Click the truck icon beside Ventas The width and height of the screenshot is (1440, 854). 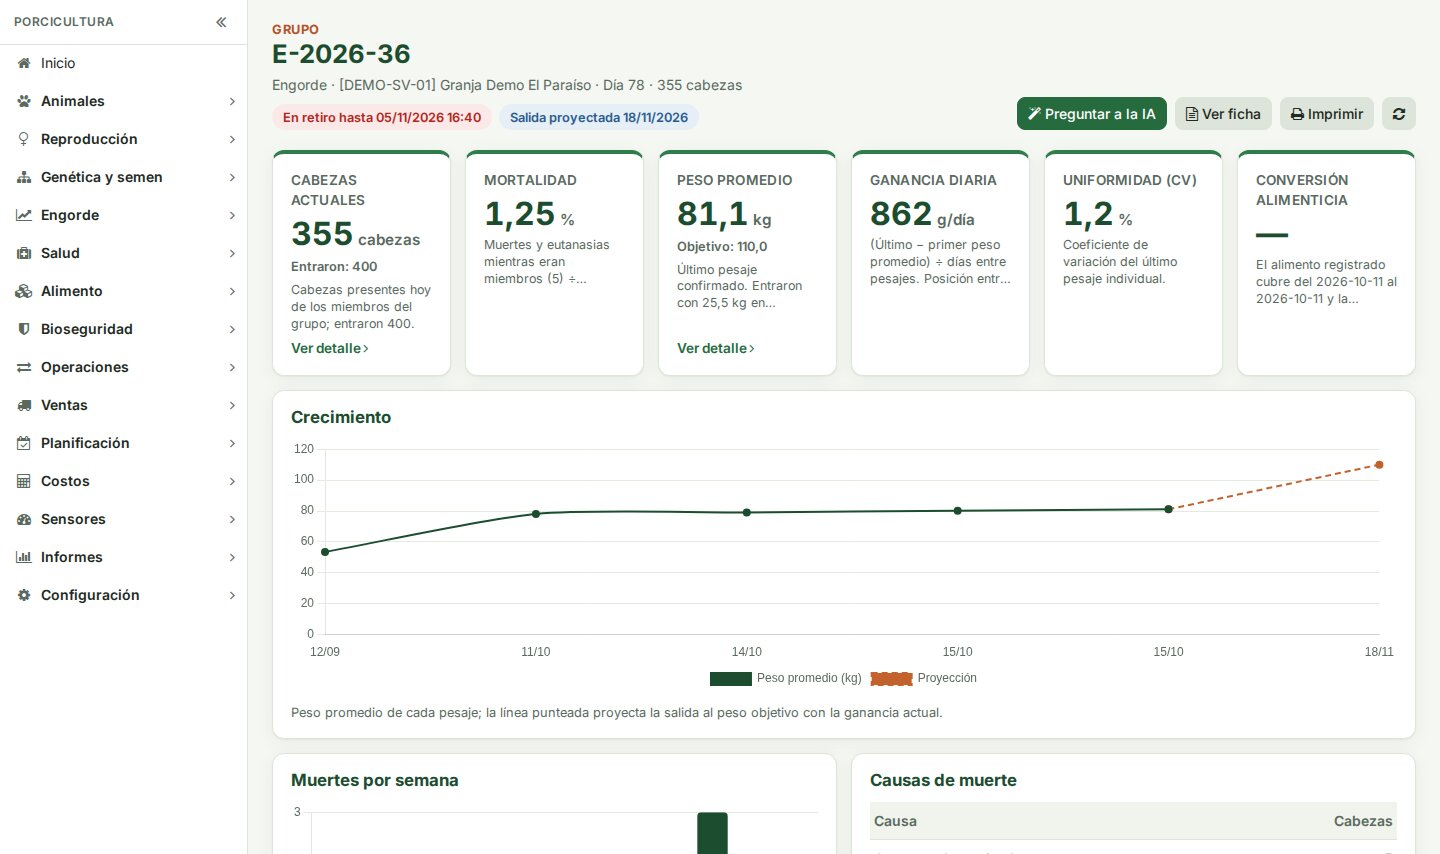(24, 405)
